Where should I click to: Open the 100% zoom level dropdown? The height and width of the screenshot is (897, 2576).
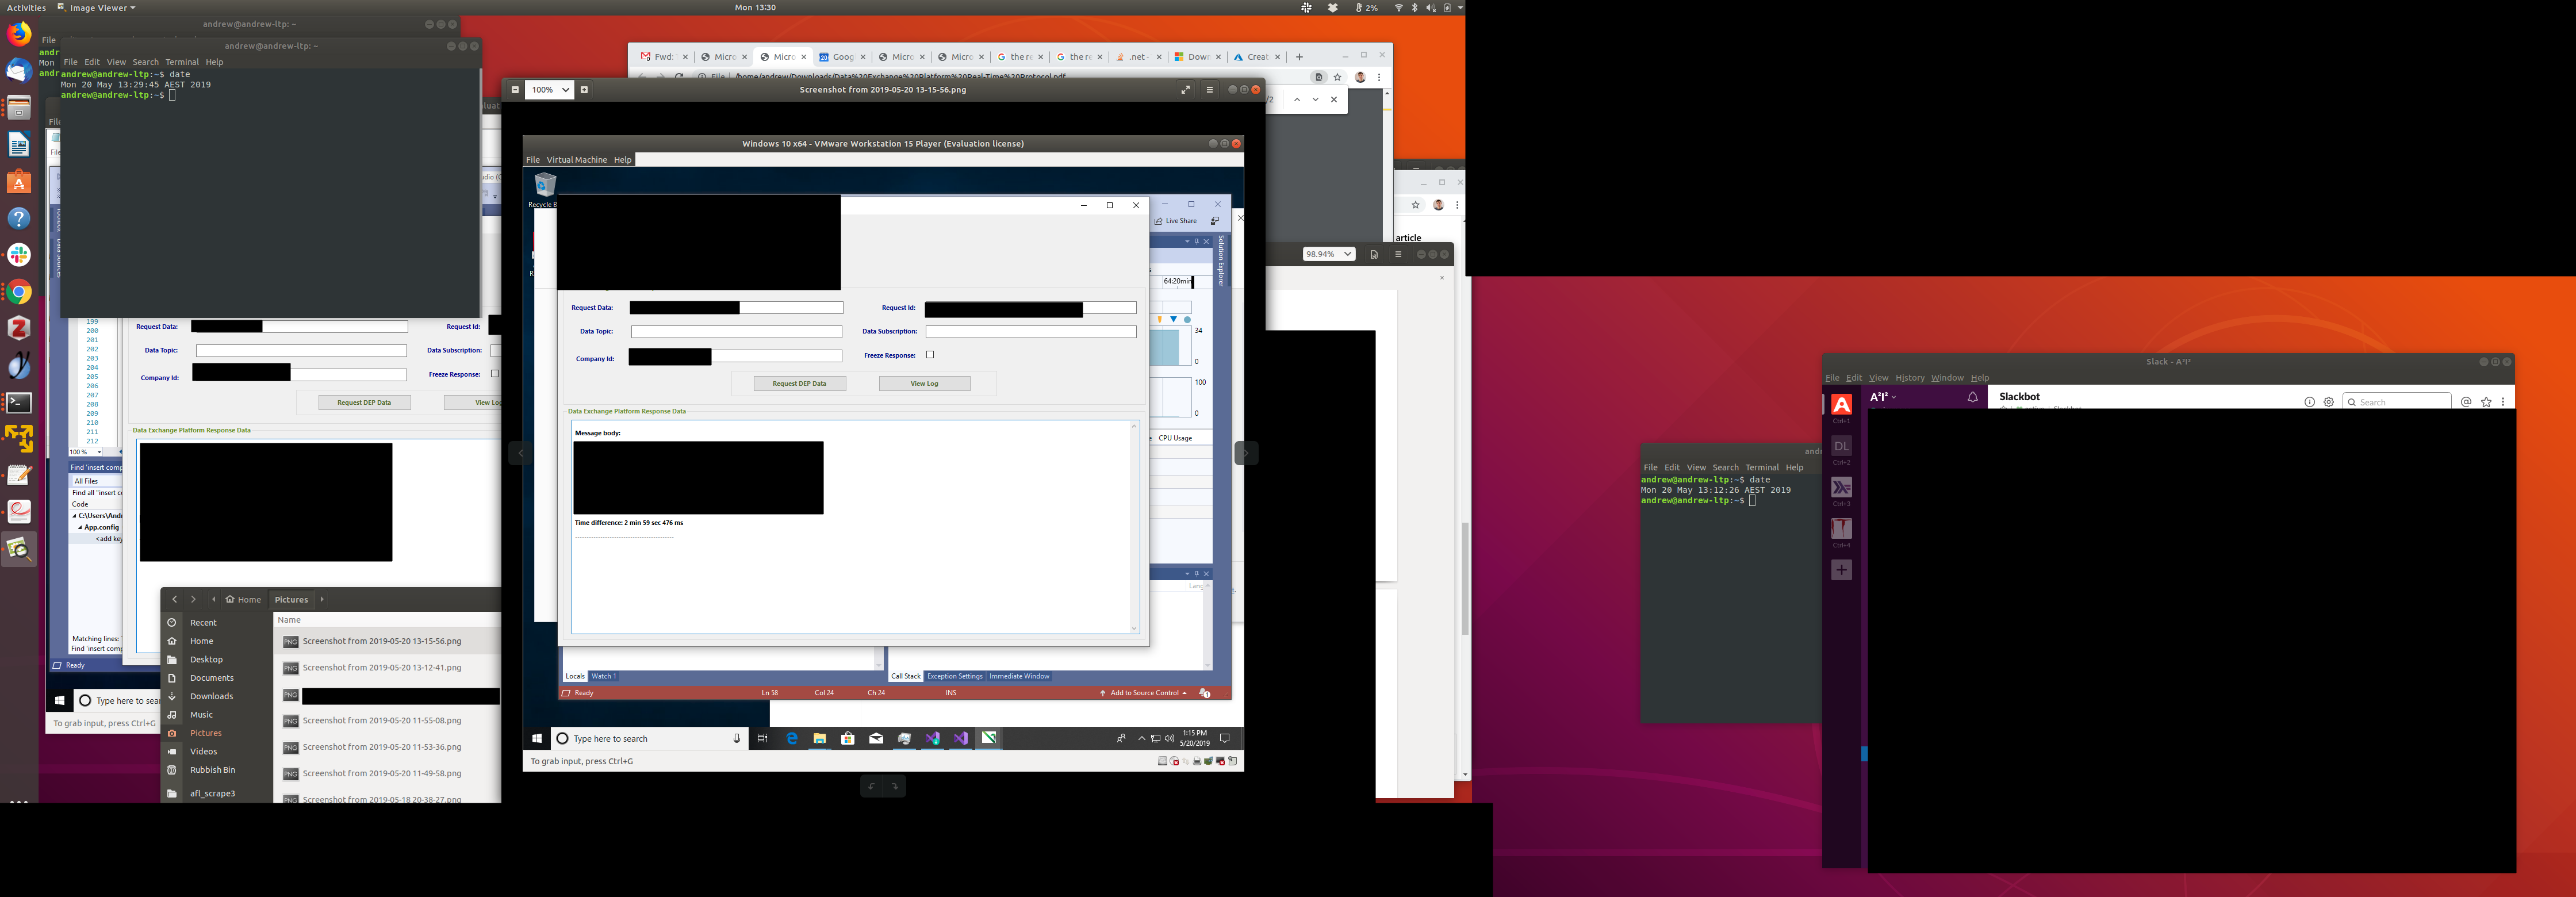pyautogui.click(x=550, y=90)
